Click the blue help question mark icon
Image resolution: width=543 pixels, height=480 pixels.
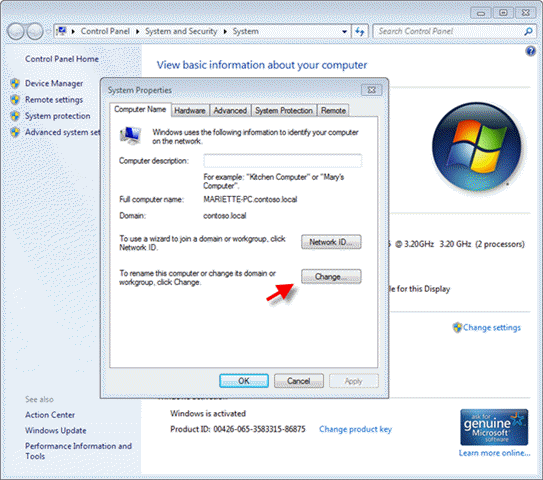pyautogui.click(x=530, y=51)
